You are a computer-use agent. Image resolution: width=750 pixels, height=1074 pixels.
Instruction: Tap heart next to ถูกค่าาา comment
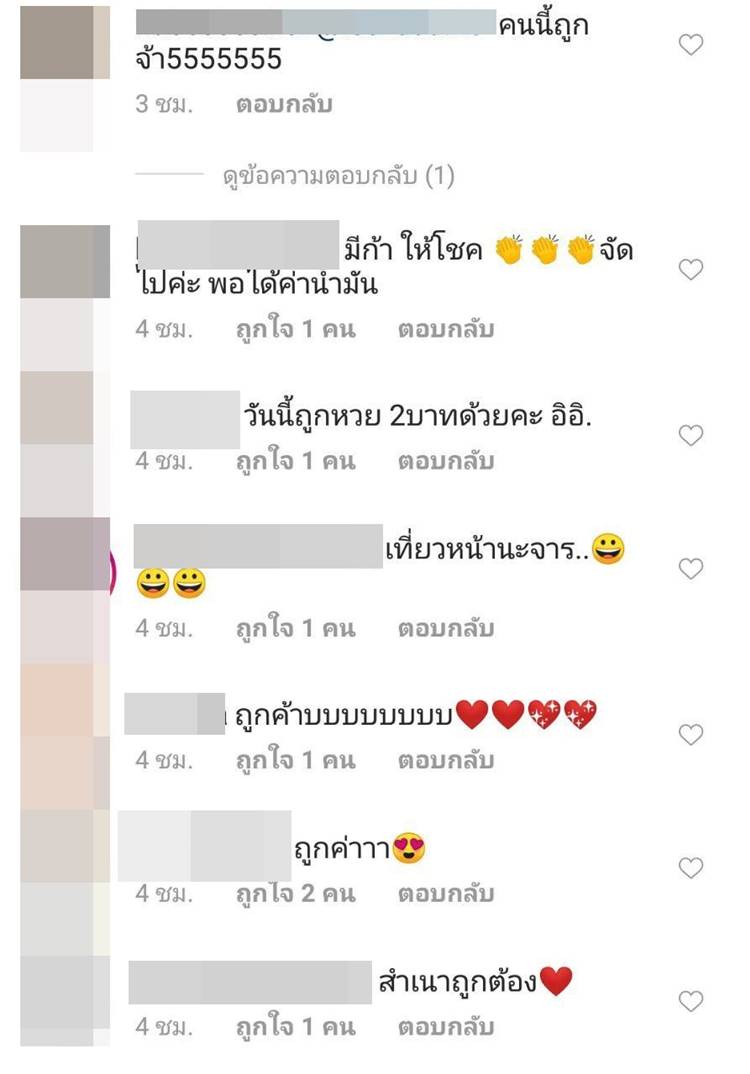coord(690,868)
